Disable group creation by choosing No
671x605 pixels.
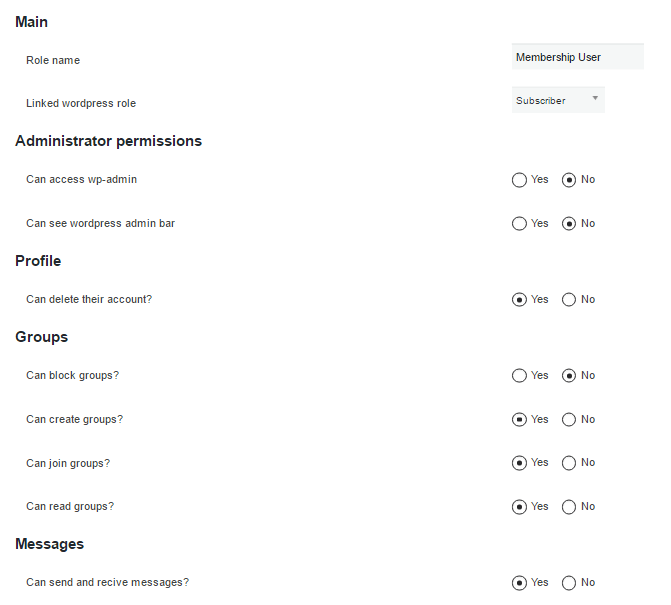(x=569, y=420)
